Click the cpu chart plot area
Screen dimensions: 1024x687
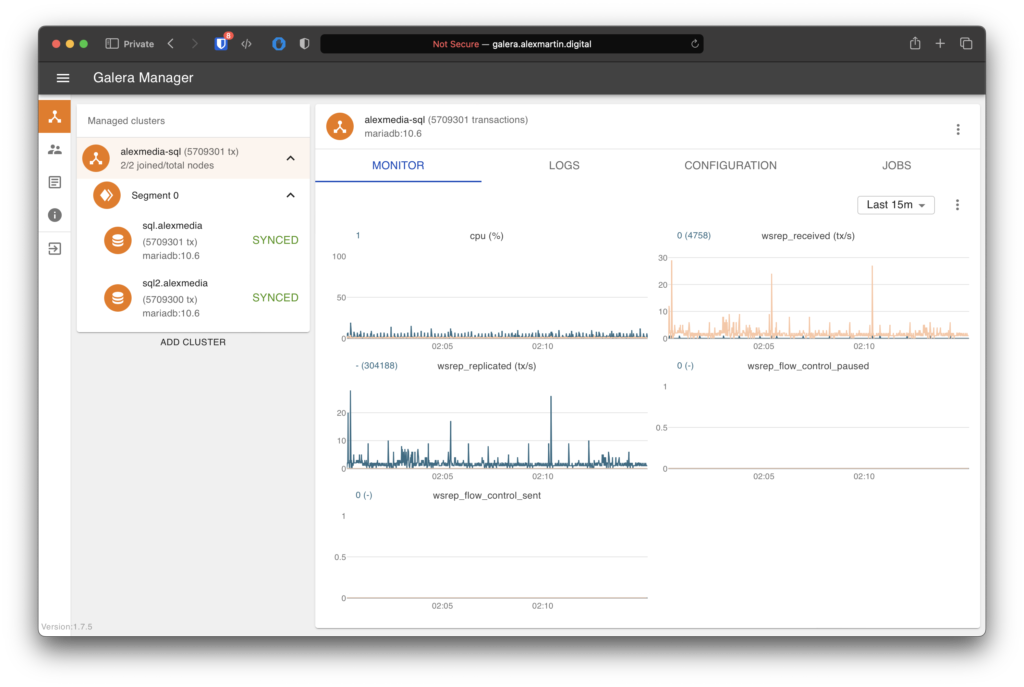[496, 297]
